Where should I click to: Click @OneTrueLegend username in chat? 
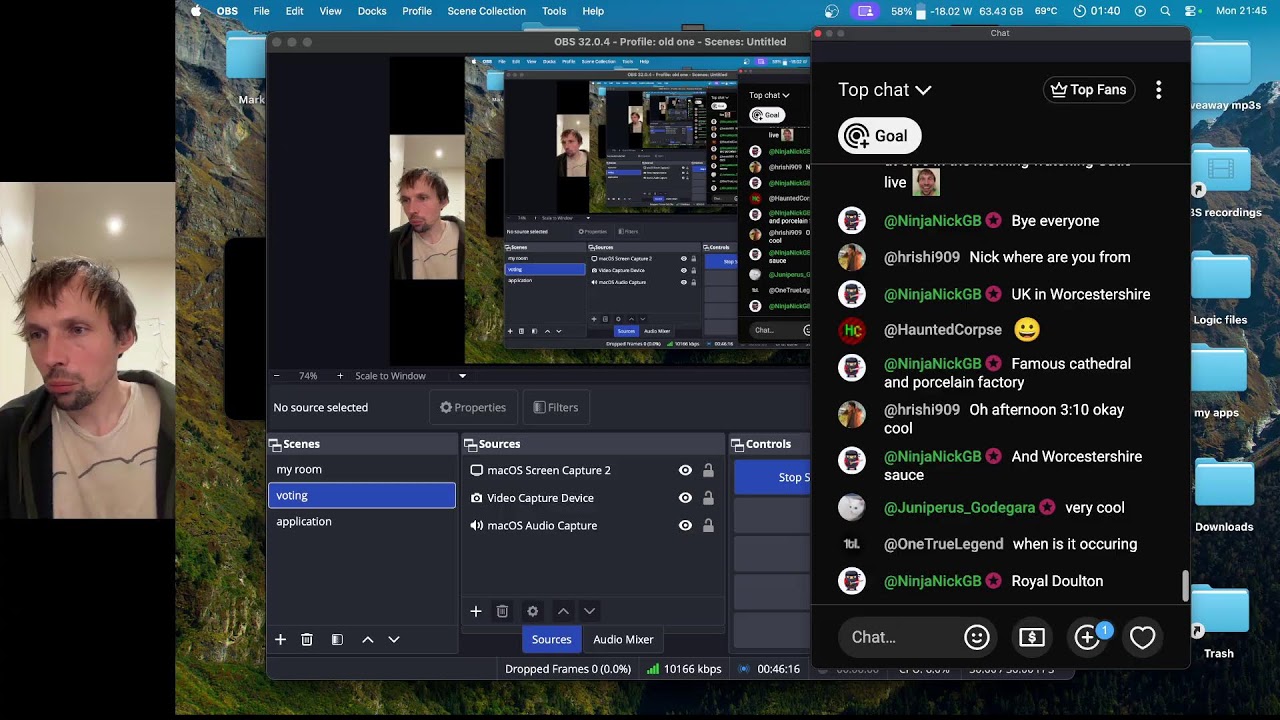(944, 544)
